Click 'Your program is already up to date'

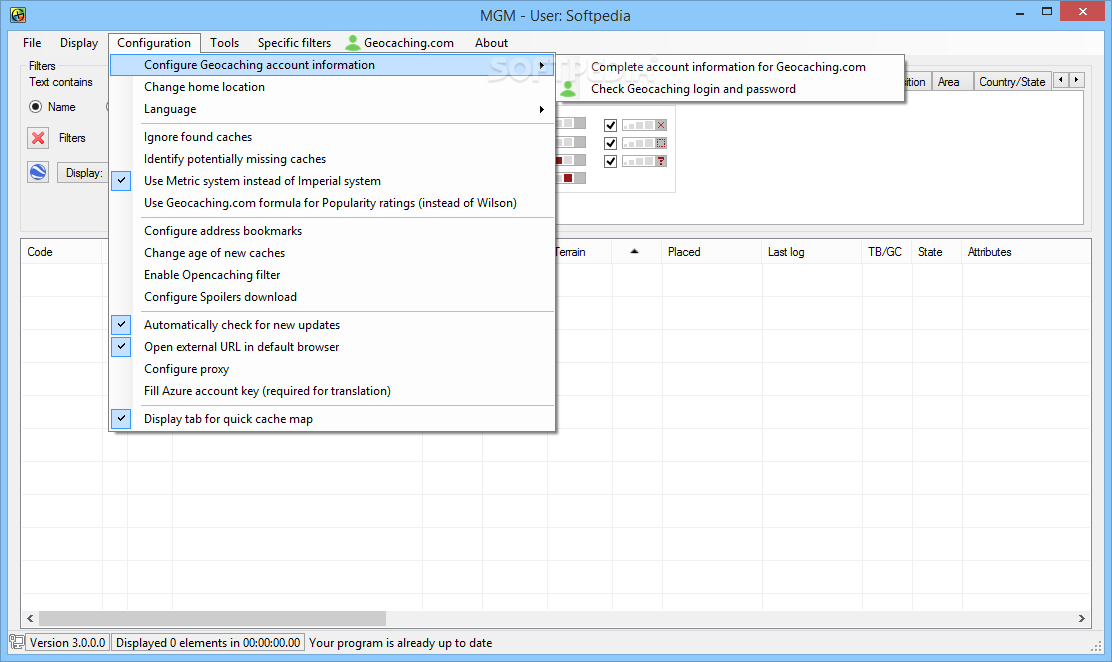[x=401, y=643]
